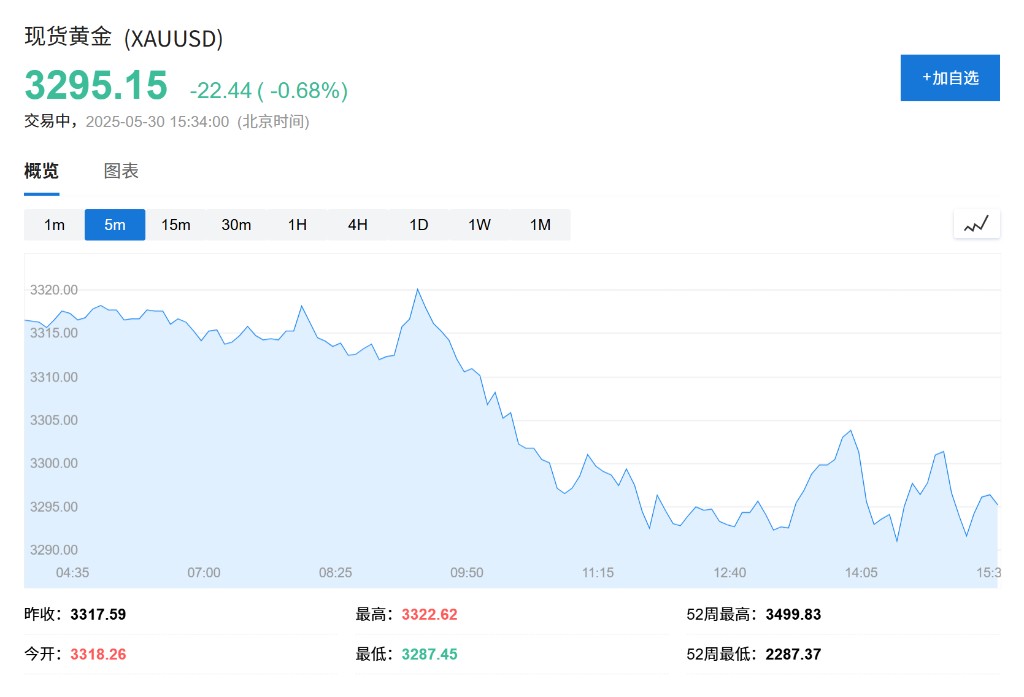This screenshot has width=1024, height=697.
Task: Open the 图表 tab
Action: coord(121,171)
